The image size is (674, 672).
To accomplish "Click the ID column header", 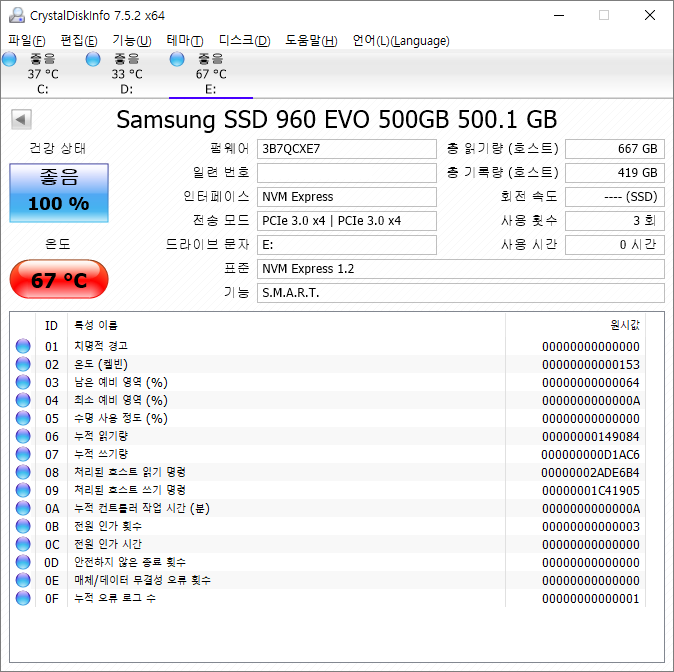I will pyautogui.click(x=51, y=325).
